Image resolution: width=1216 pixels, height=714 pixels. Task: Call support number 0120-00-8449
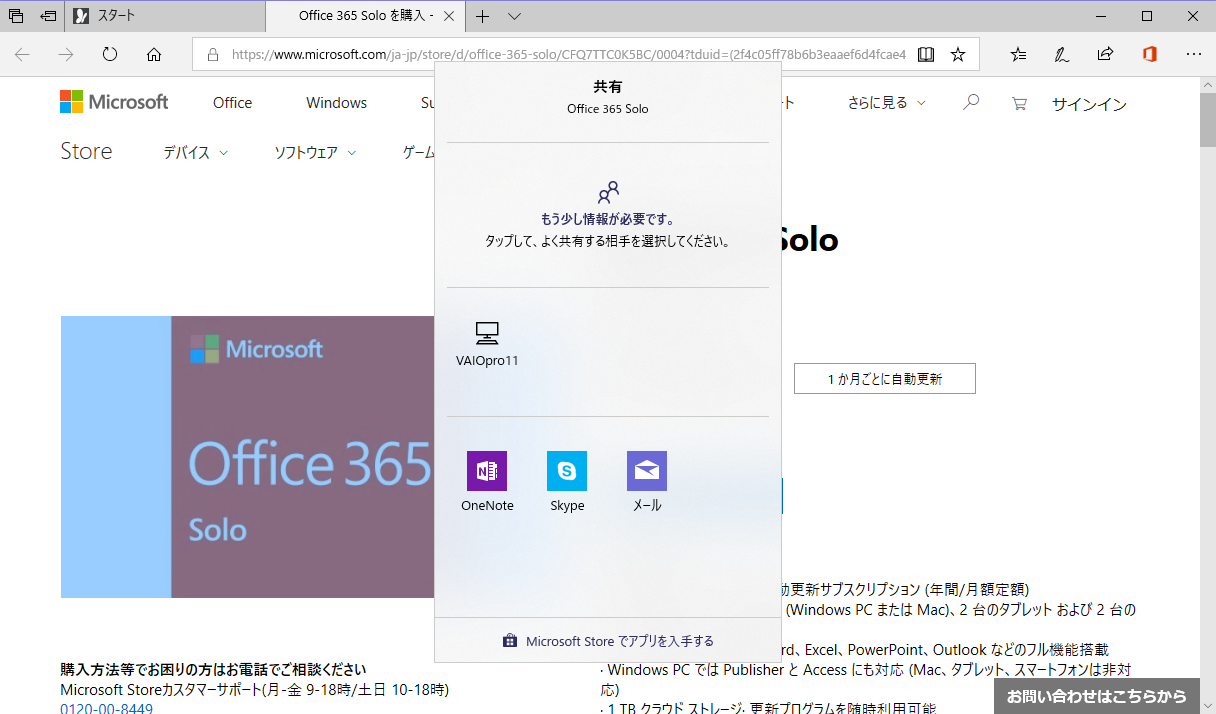107,708
